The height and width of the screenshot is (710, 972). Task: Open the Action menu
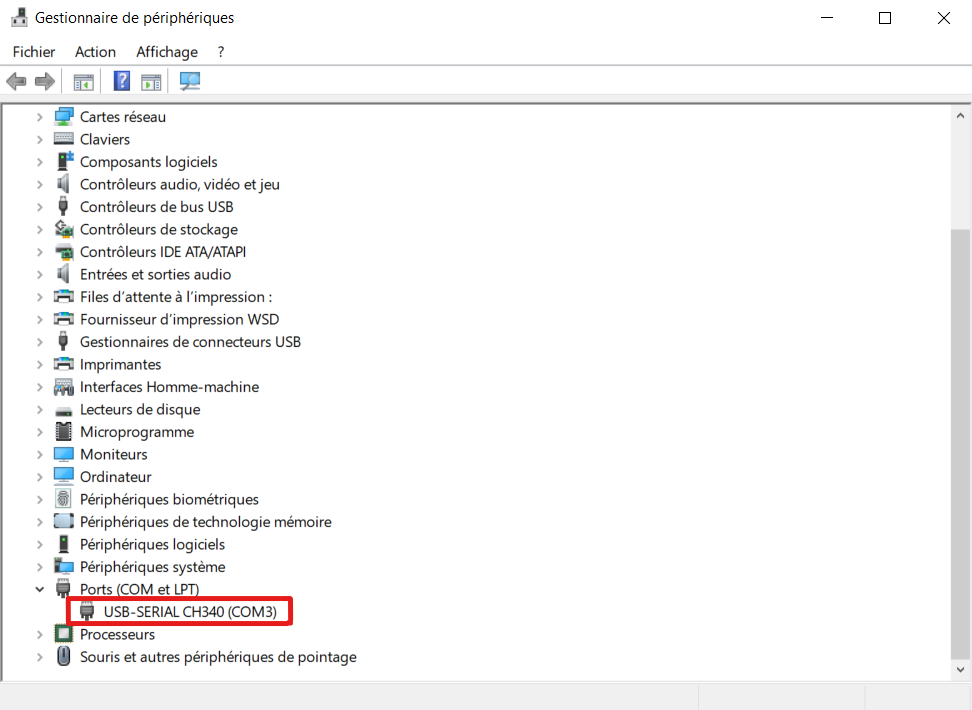(95, 51)
